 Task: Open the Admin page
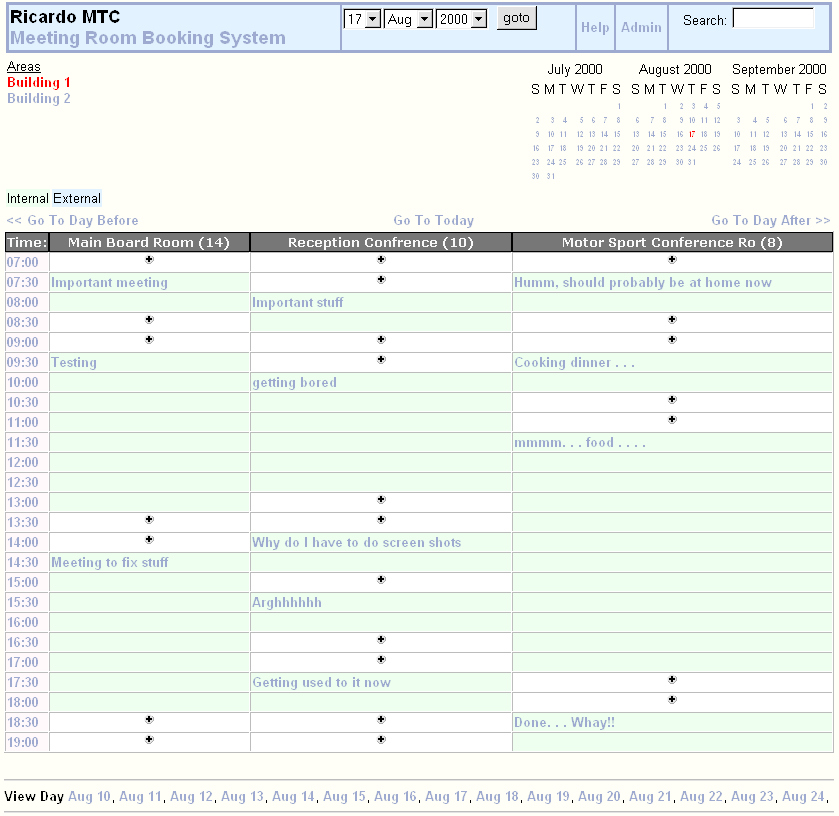pos(641,27)
